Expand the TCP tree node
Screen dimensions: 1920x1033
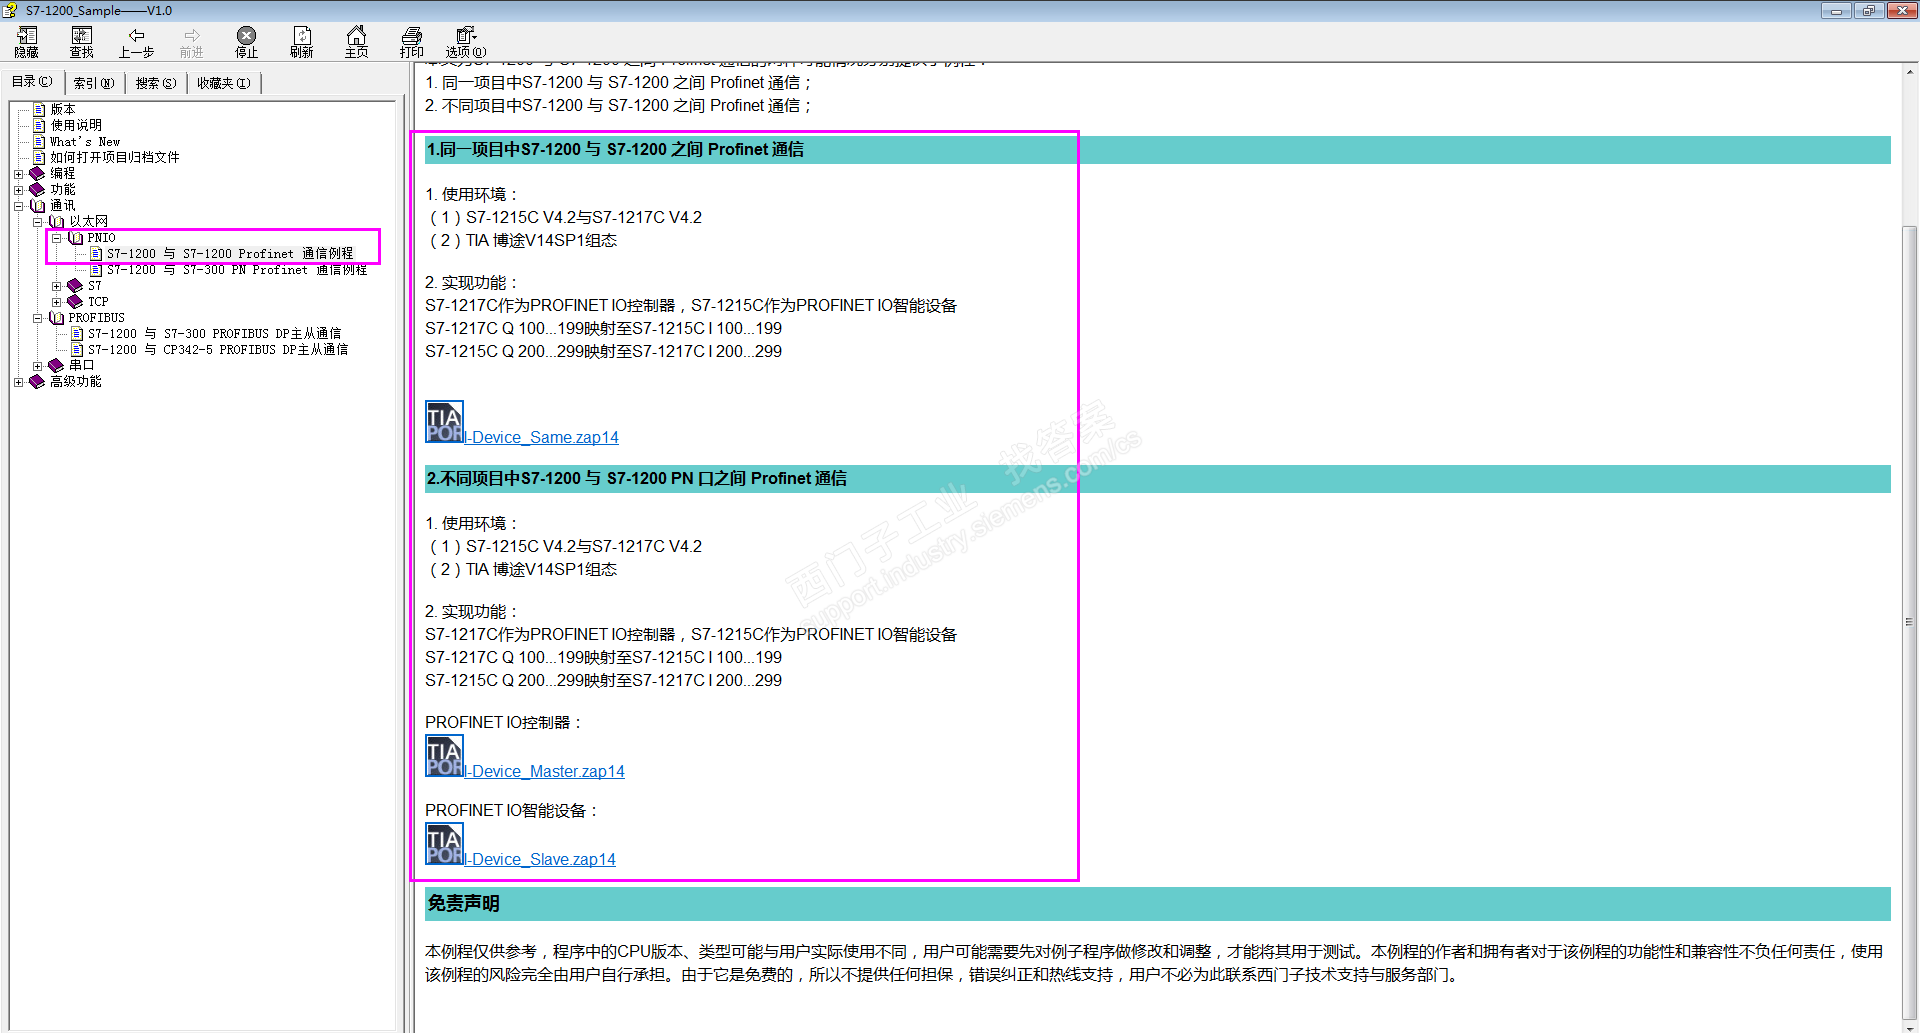coord(57,302)
